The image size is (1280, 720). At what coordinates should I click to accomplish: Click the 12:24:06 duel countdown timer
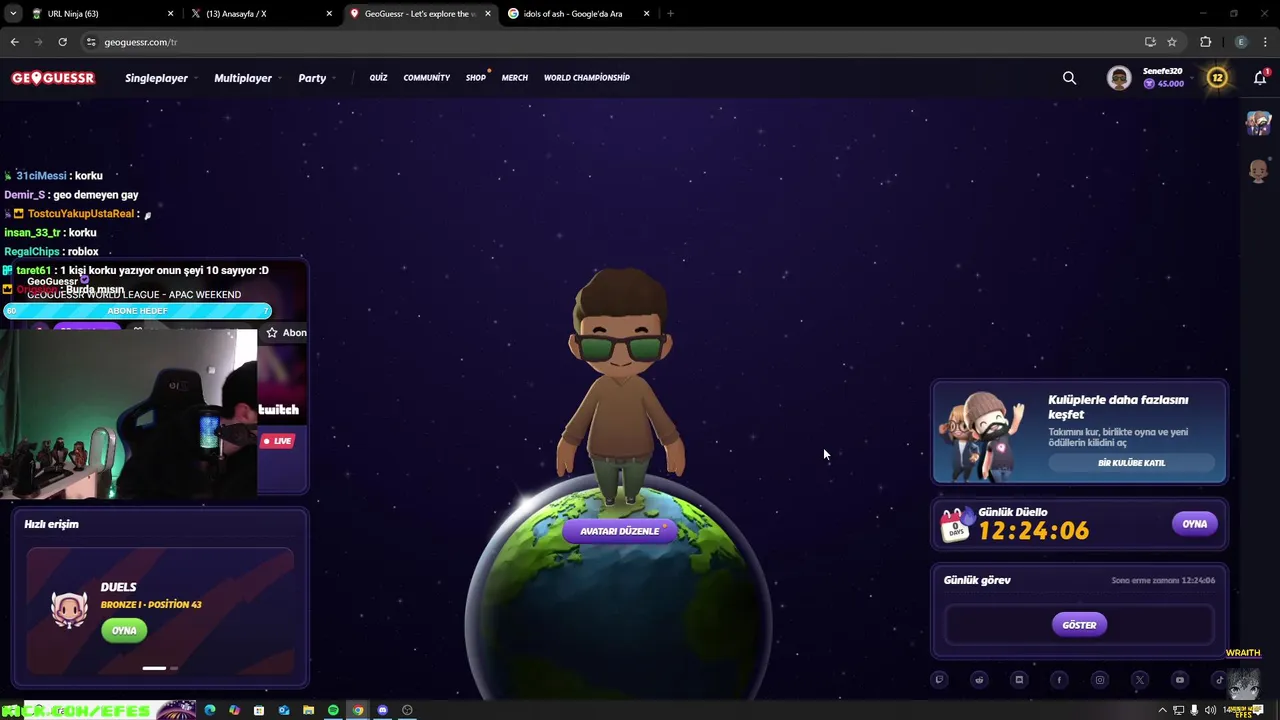[1033, 531]
